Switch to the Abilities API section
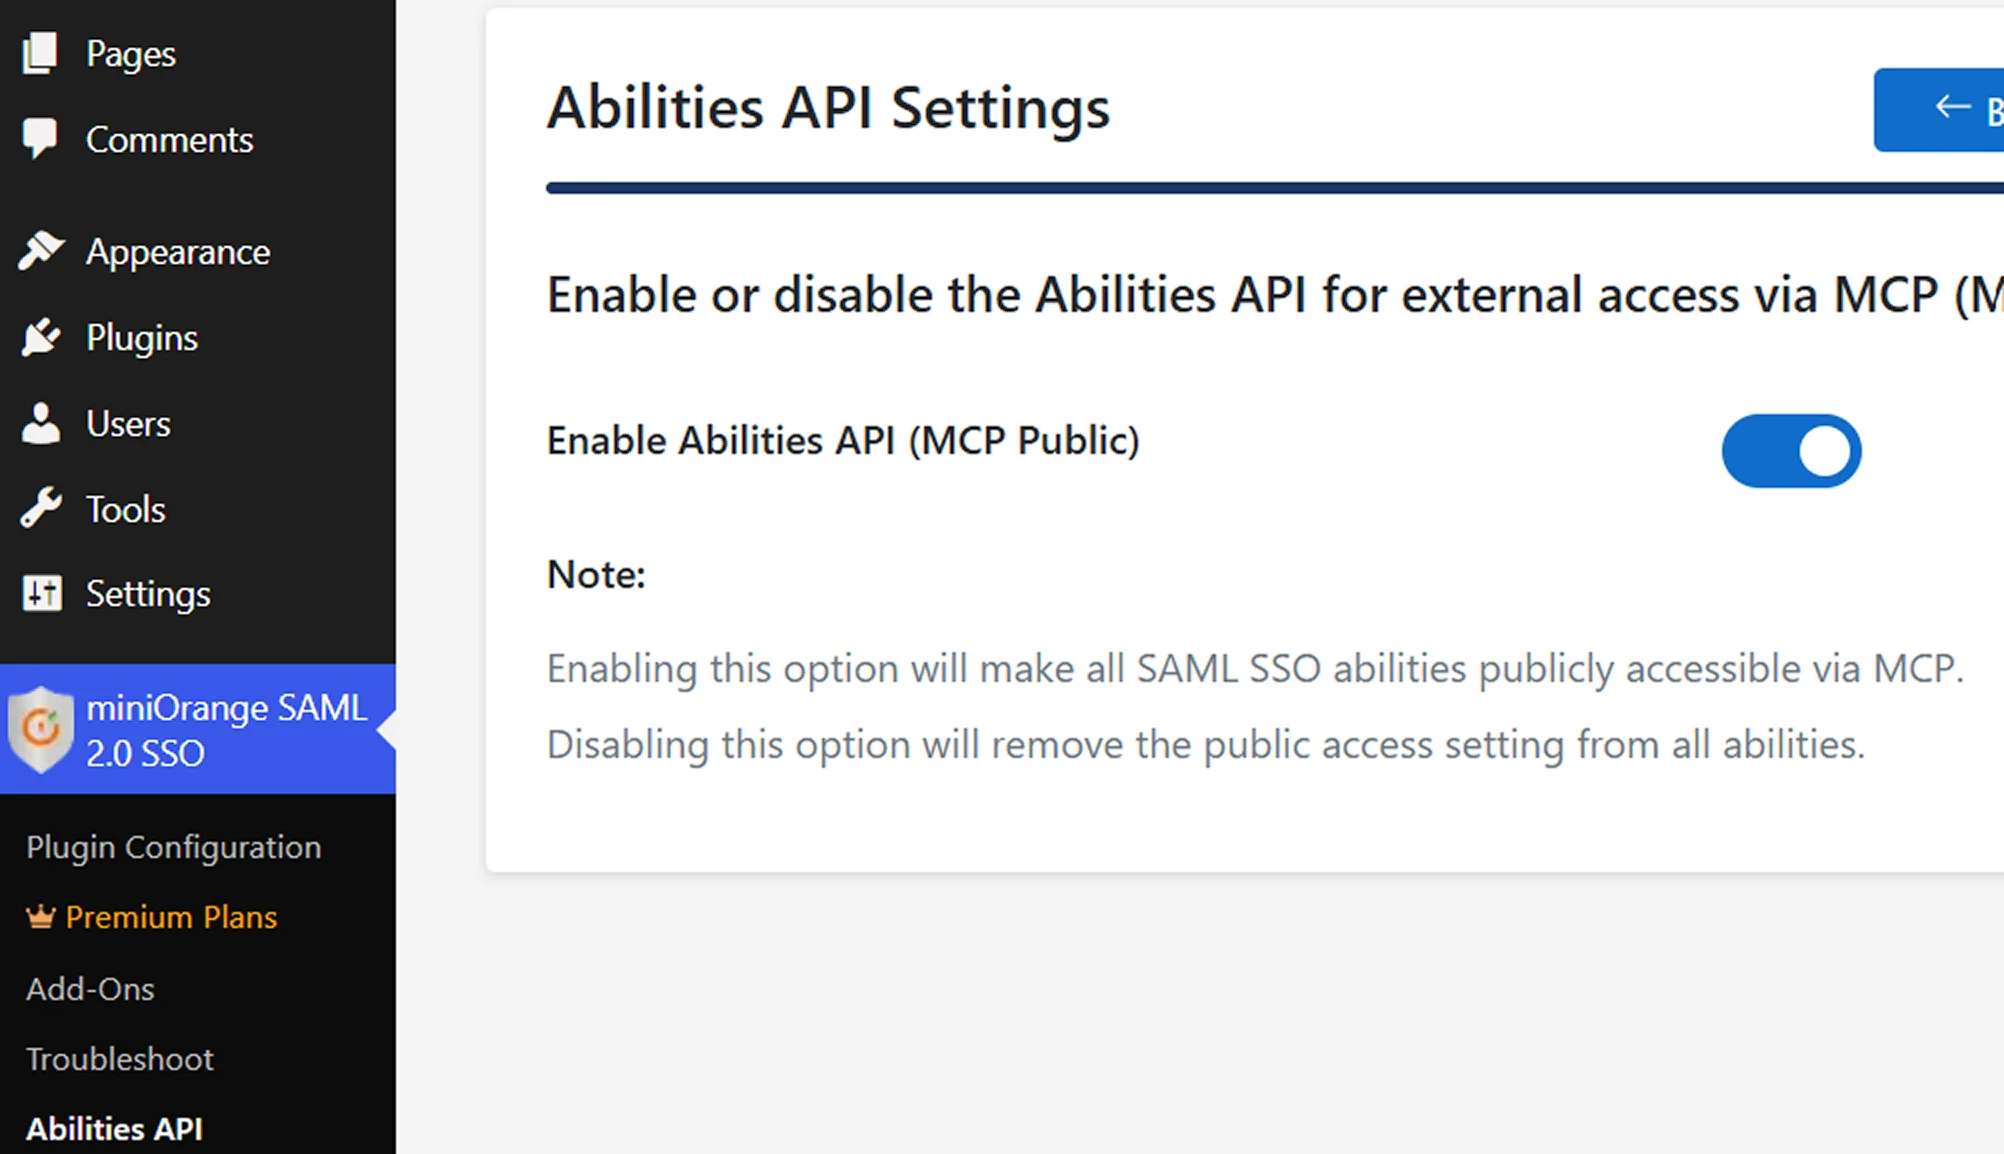The width and height of the screenshot is (2004, 1154). coord(114,1128)
